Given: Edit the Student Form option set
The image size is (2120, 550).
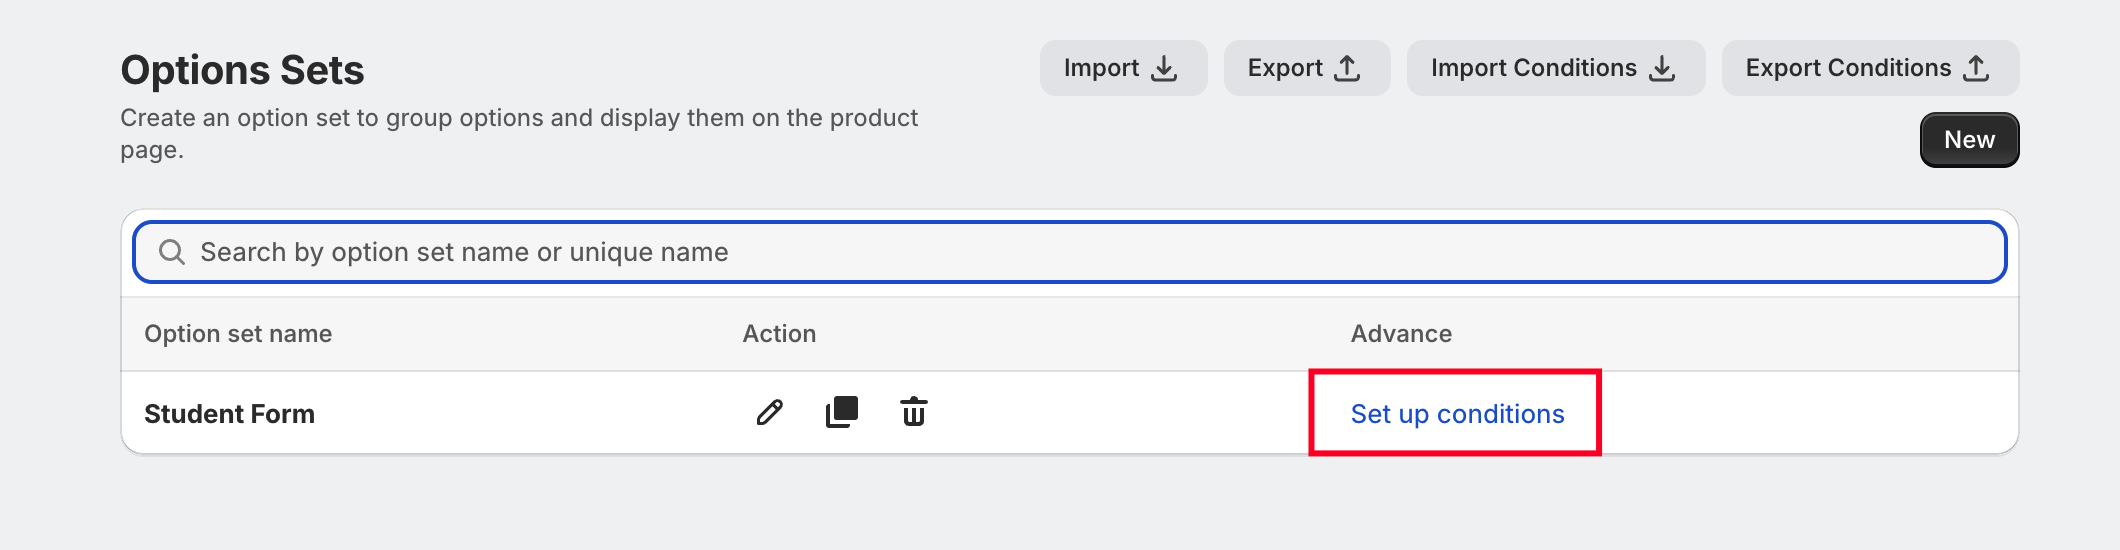Looking at the screenshot, I should (769, 412).
